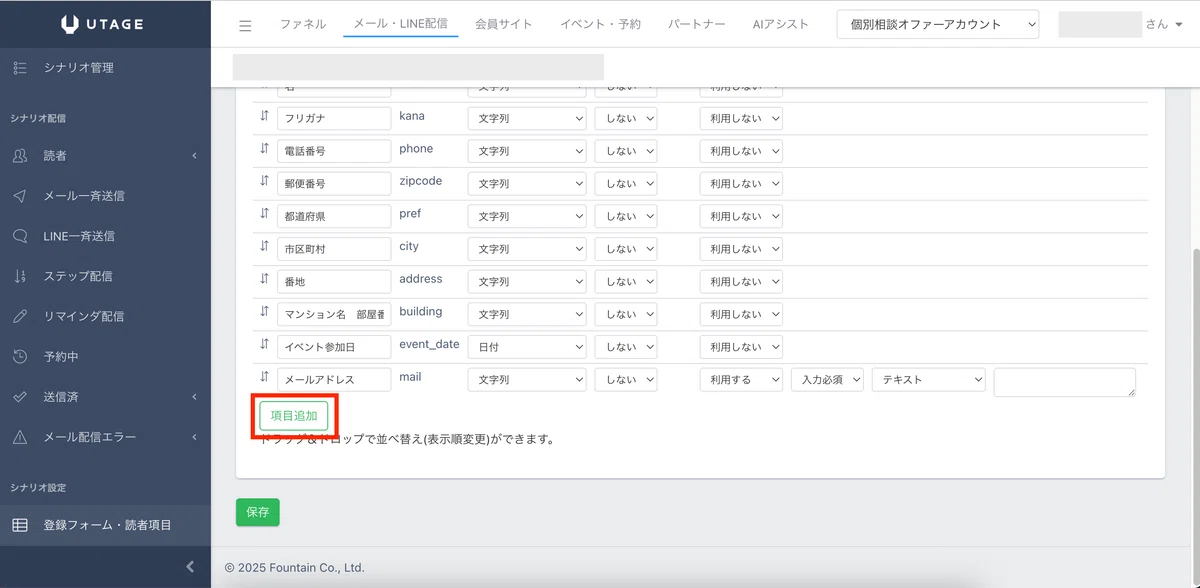
Task: Click reorder handle of メールアドレス row
Action: (264, 377)
